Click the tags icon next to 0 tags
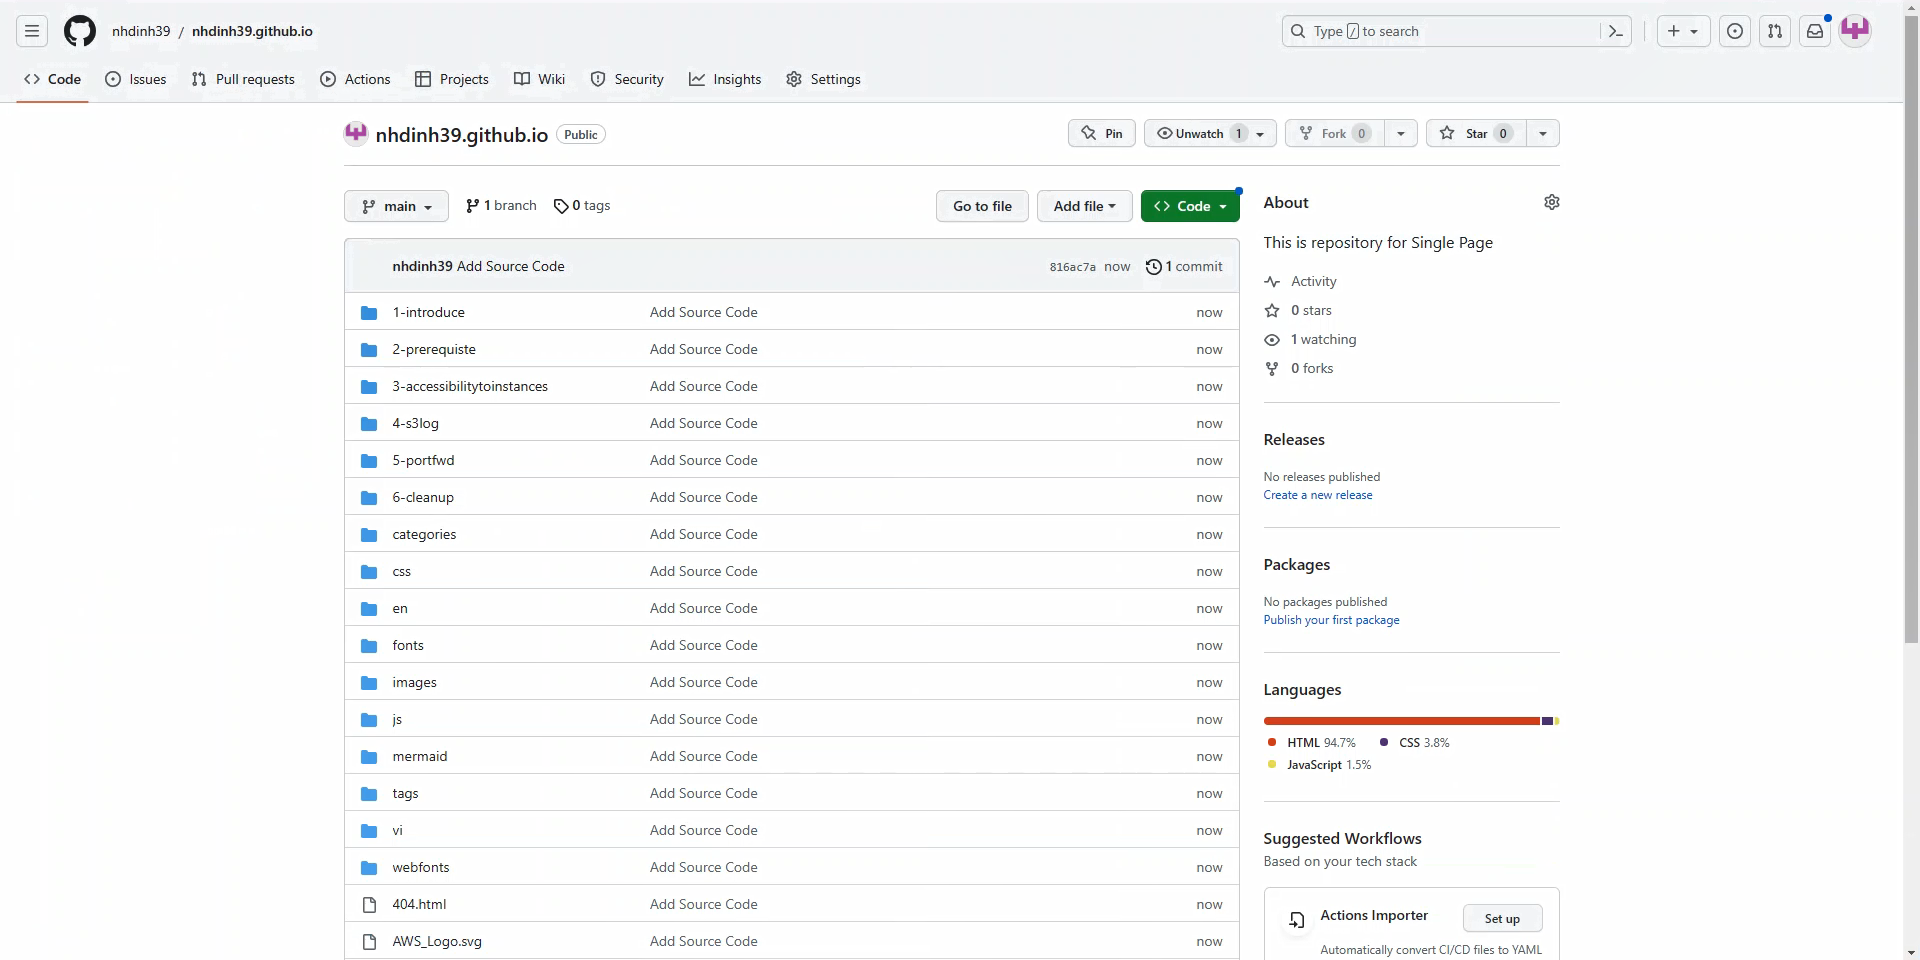Image resolution: width=1920 pixels, height=960 pixels. tap(561, 206)
